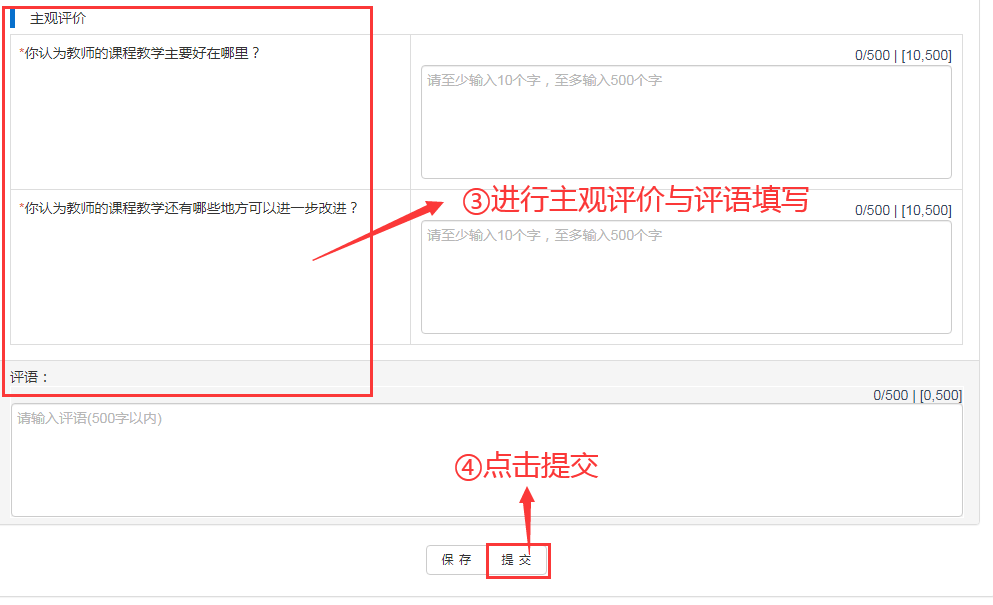Click the red asterisk before the second question

(x=22, y=205)
